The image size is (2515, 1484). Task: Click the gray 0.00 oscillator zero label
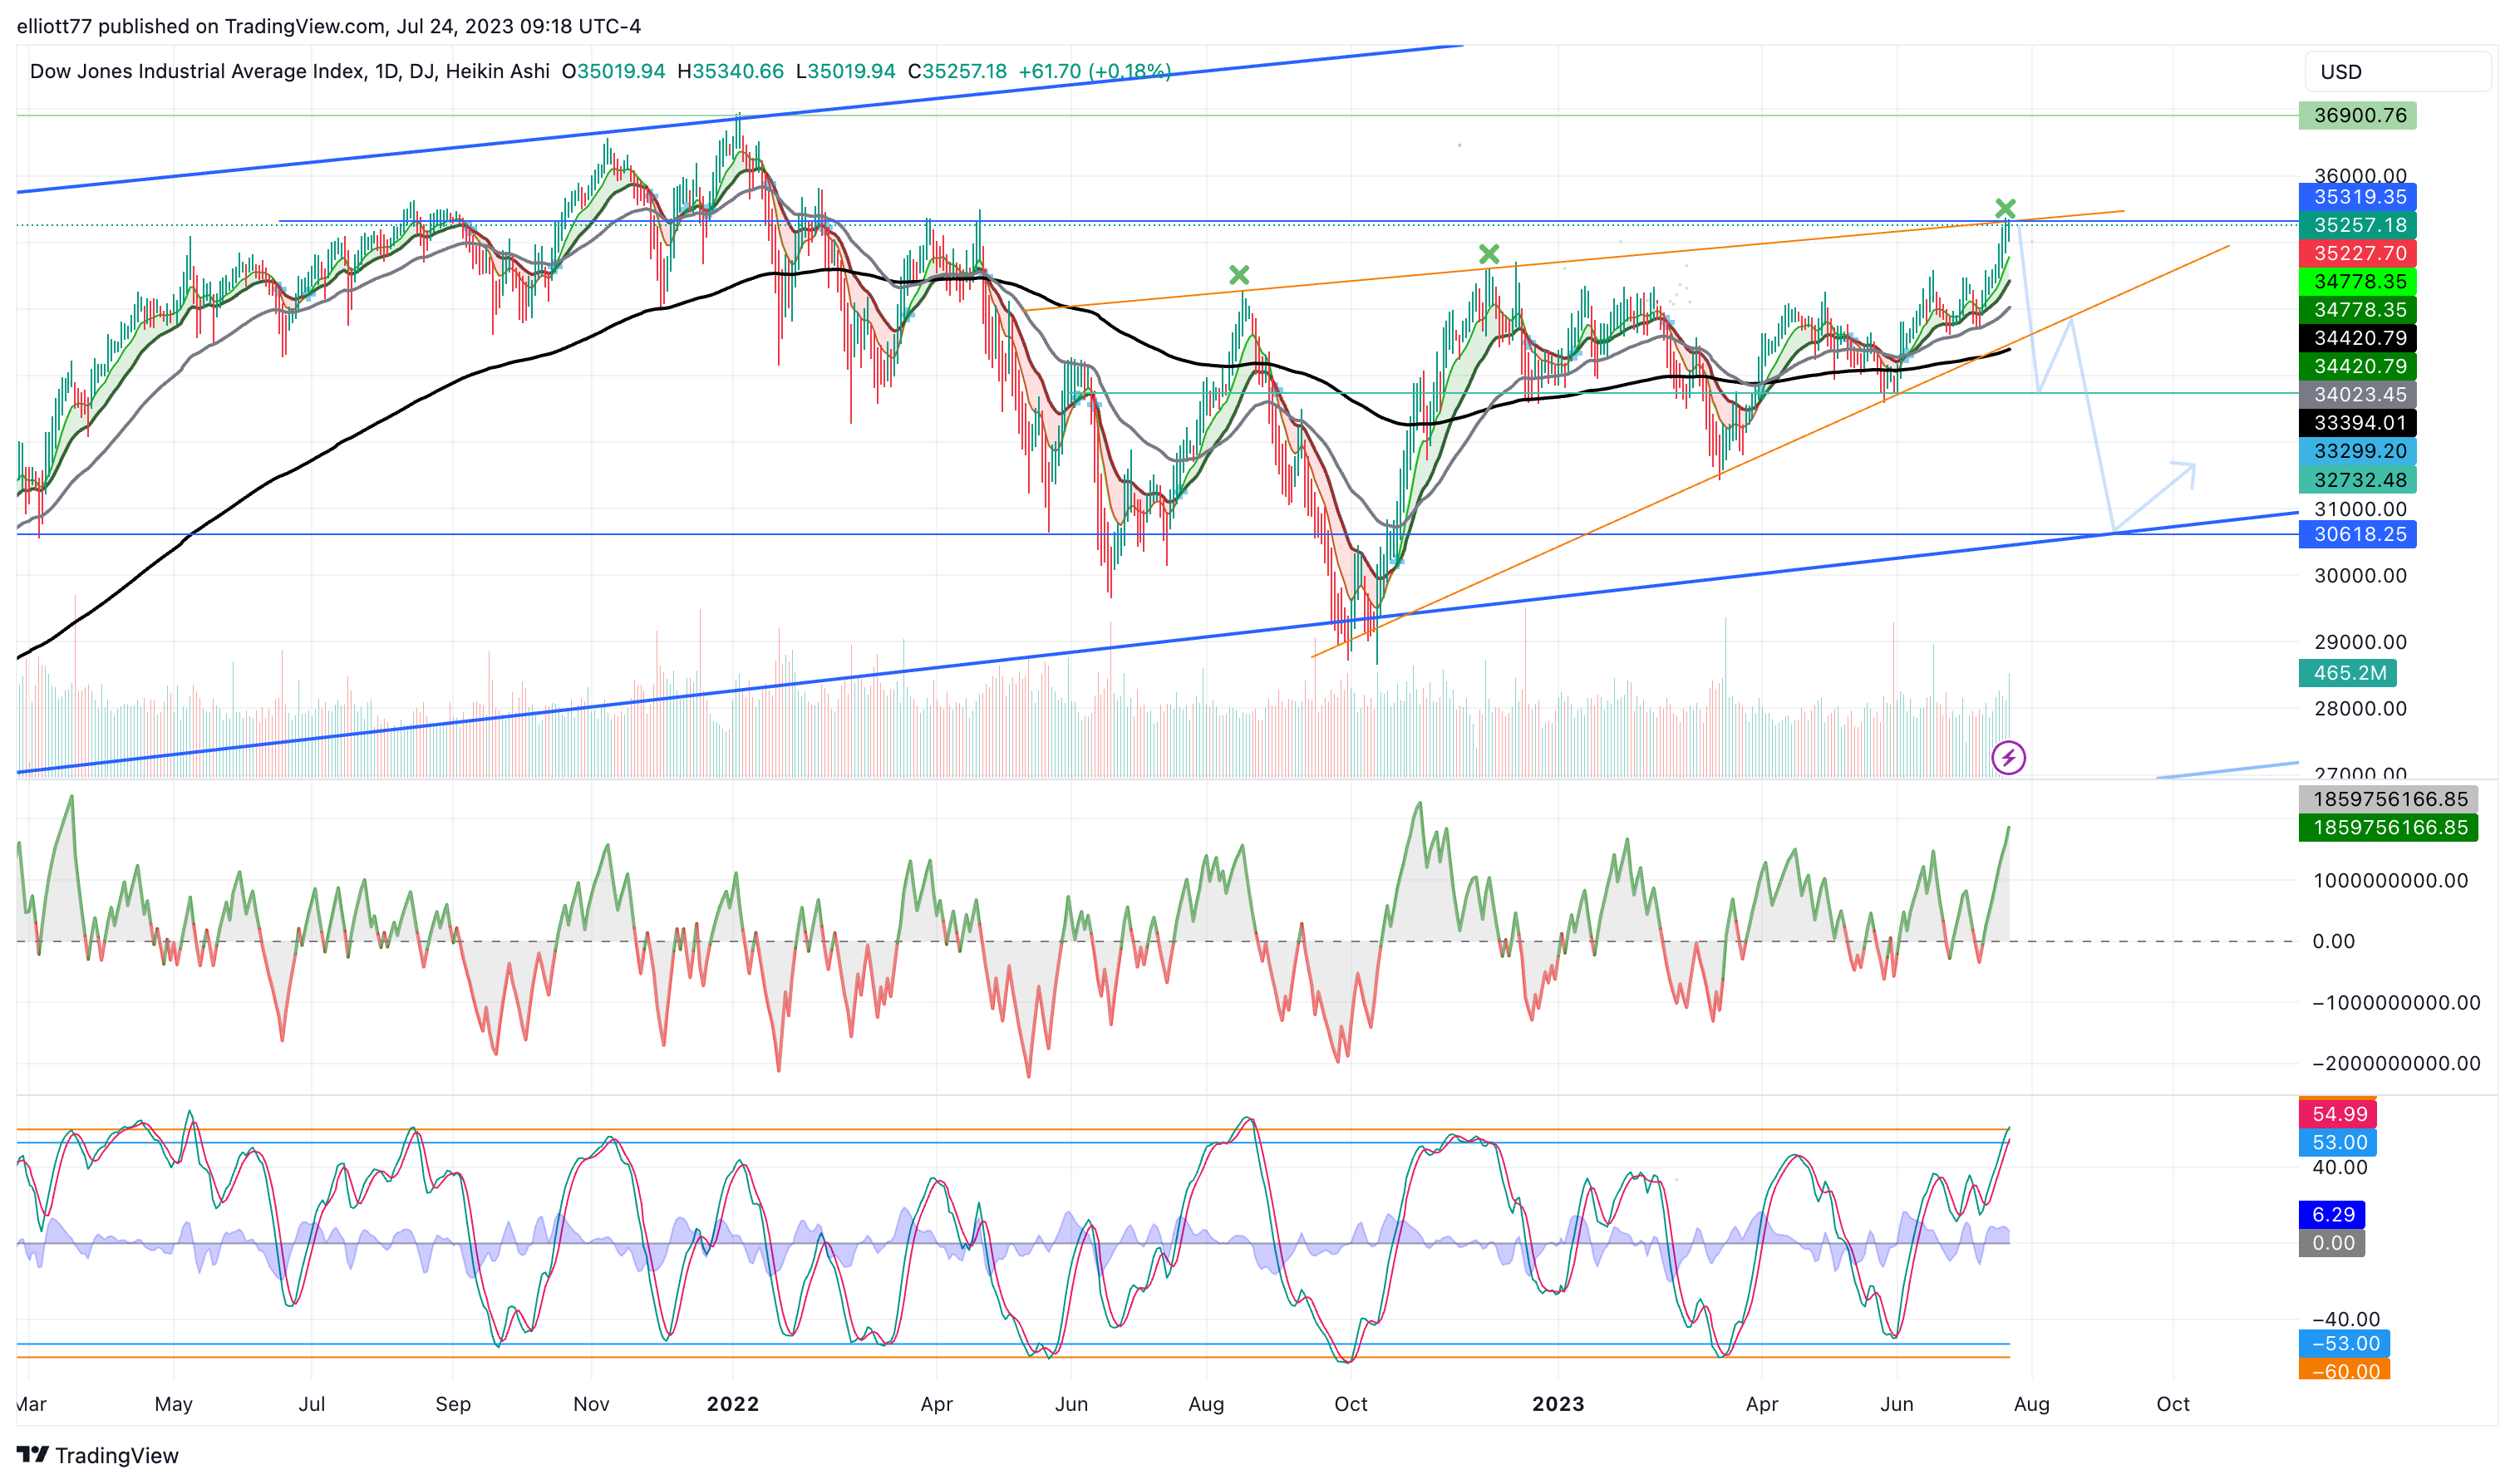[x=2331, y=1243]
